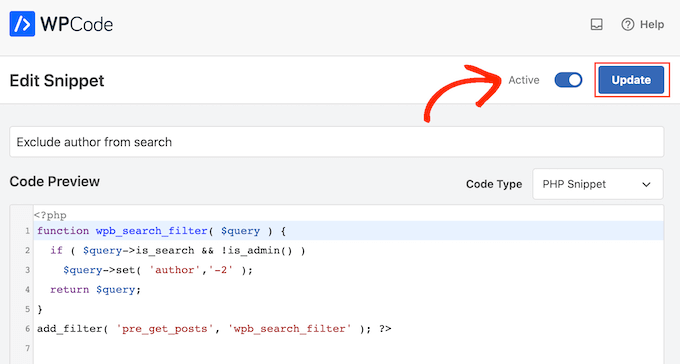The height and width of the screenshot is (364, 680).
Task: Click the '<?php' opening tag line
Action: (50, 215)
